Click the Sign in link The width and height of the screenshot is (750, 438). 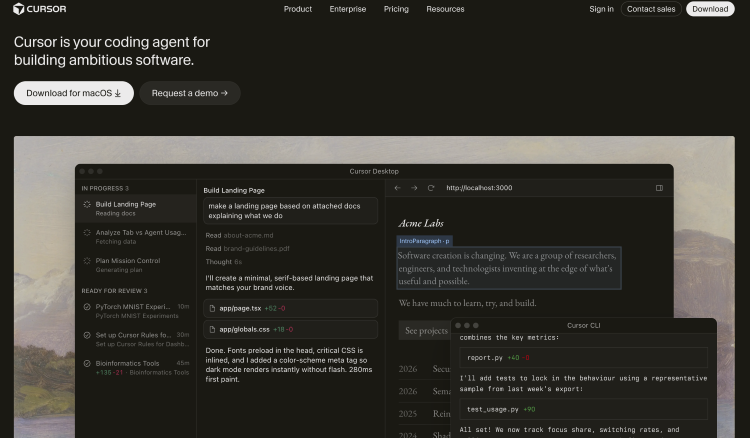[x=601, y=9]
